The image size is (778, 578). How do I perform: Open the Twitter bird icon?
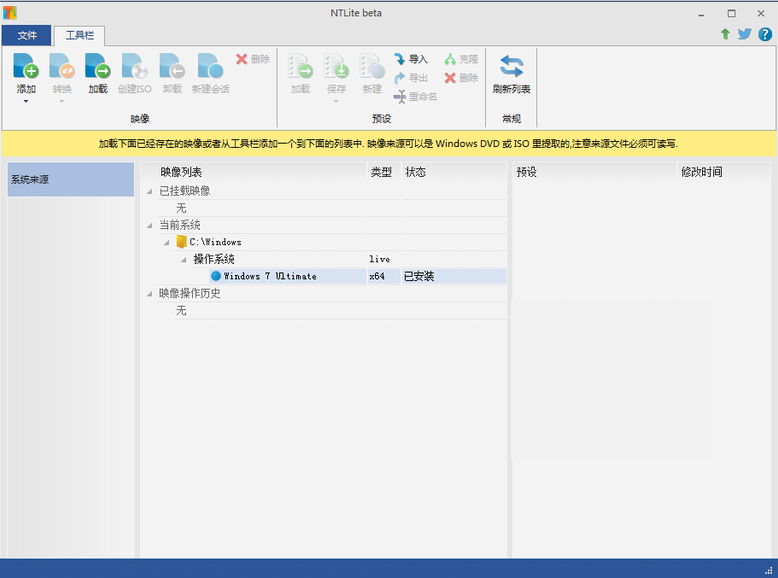click(x=744, y=34)
